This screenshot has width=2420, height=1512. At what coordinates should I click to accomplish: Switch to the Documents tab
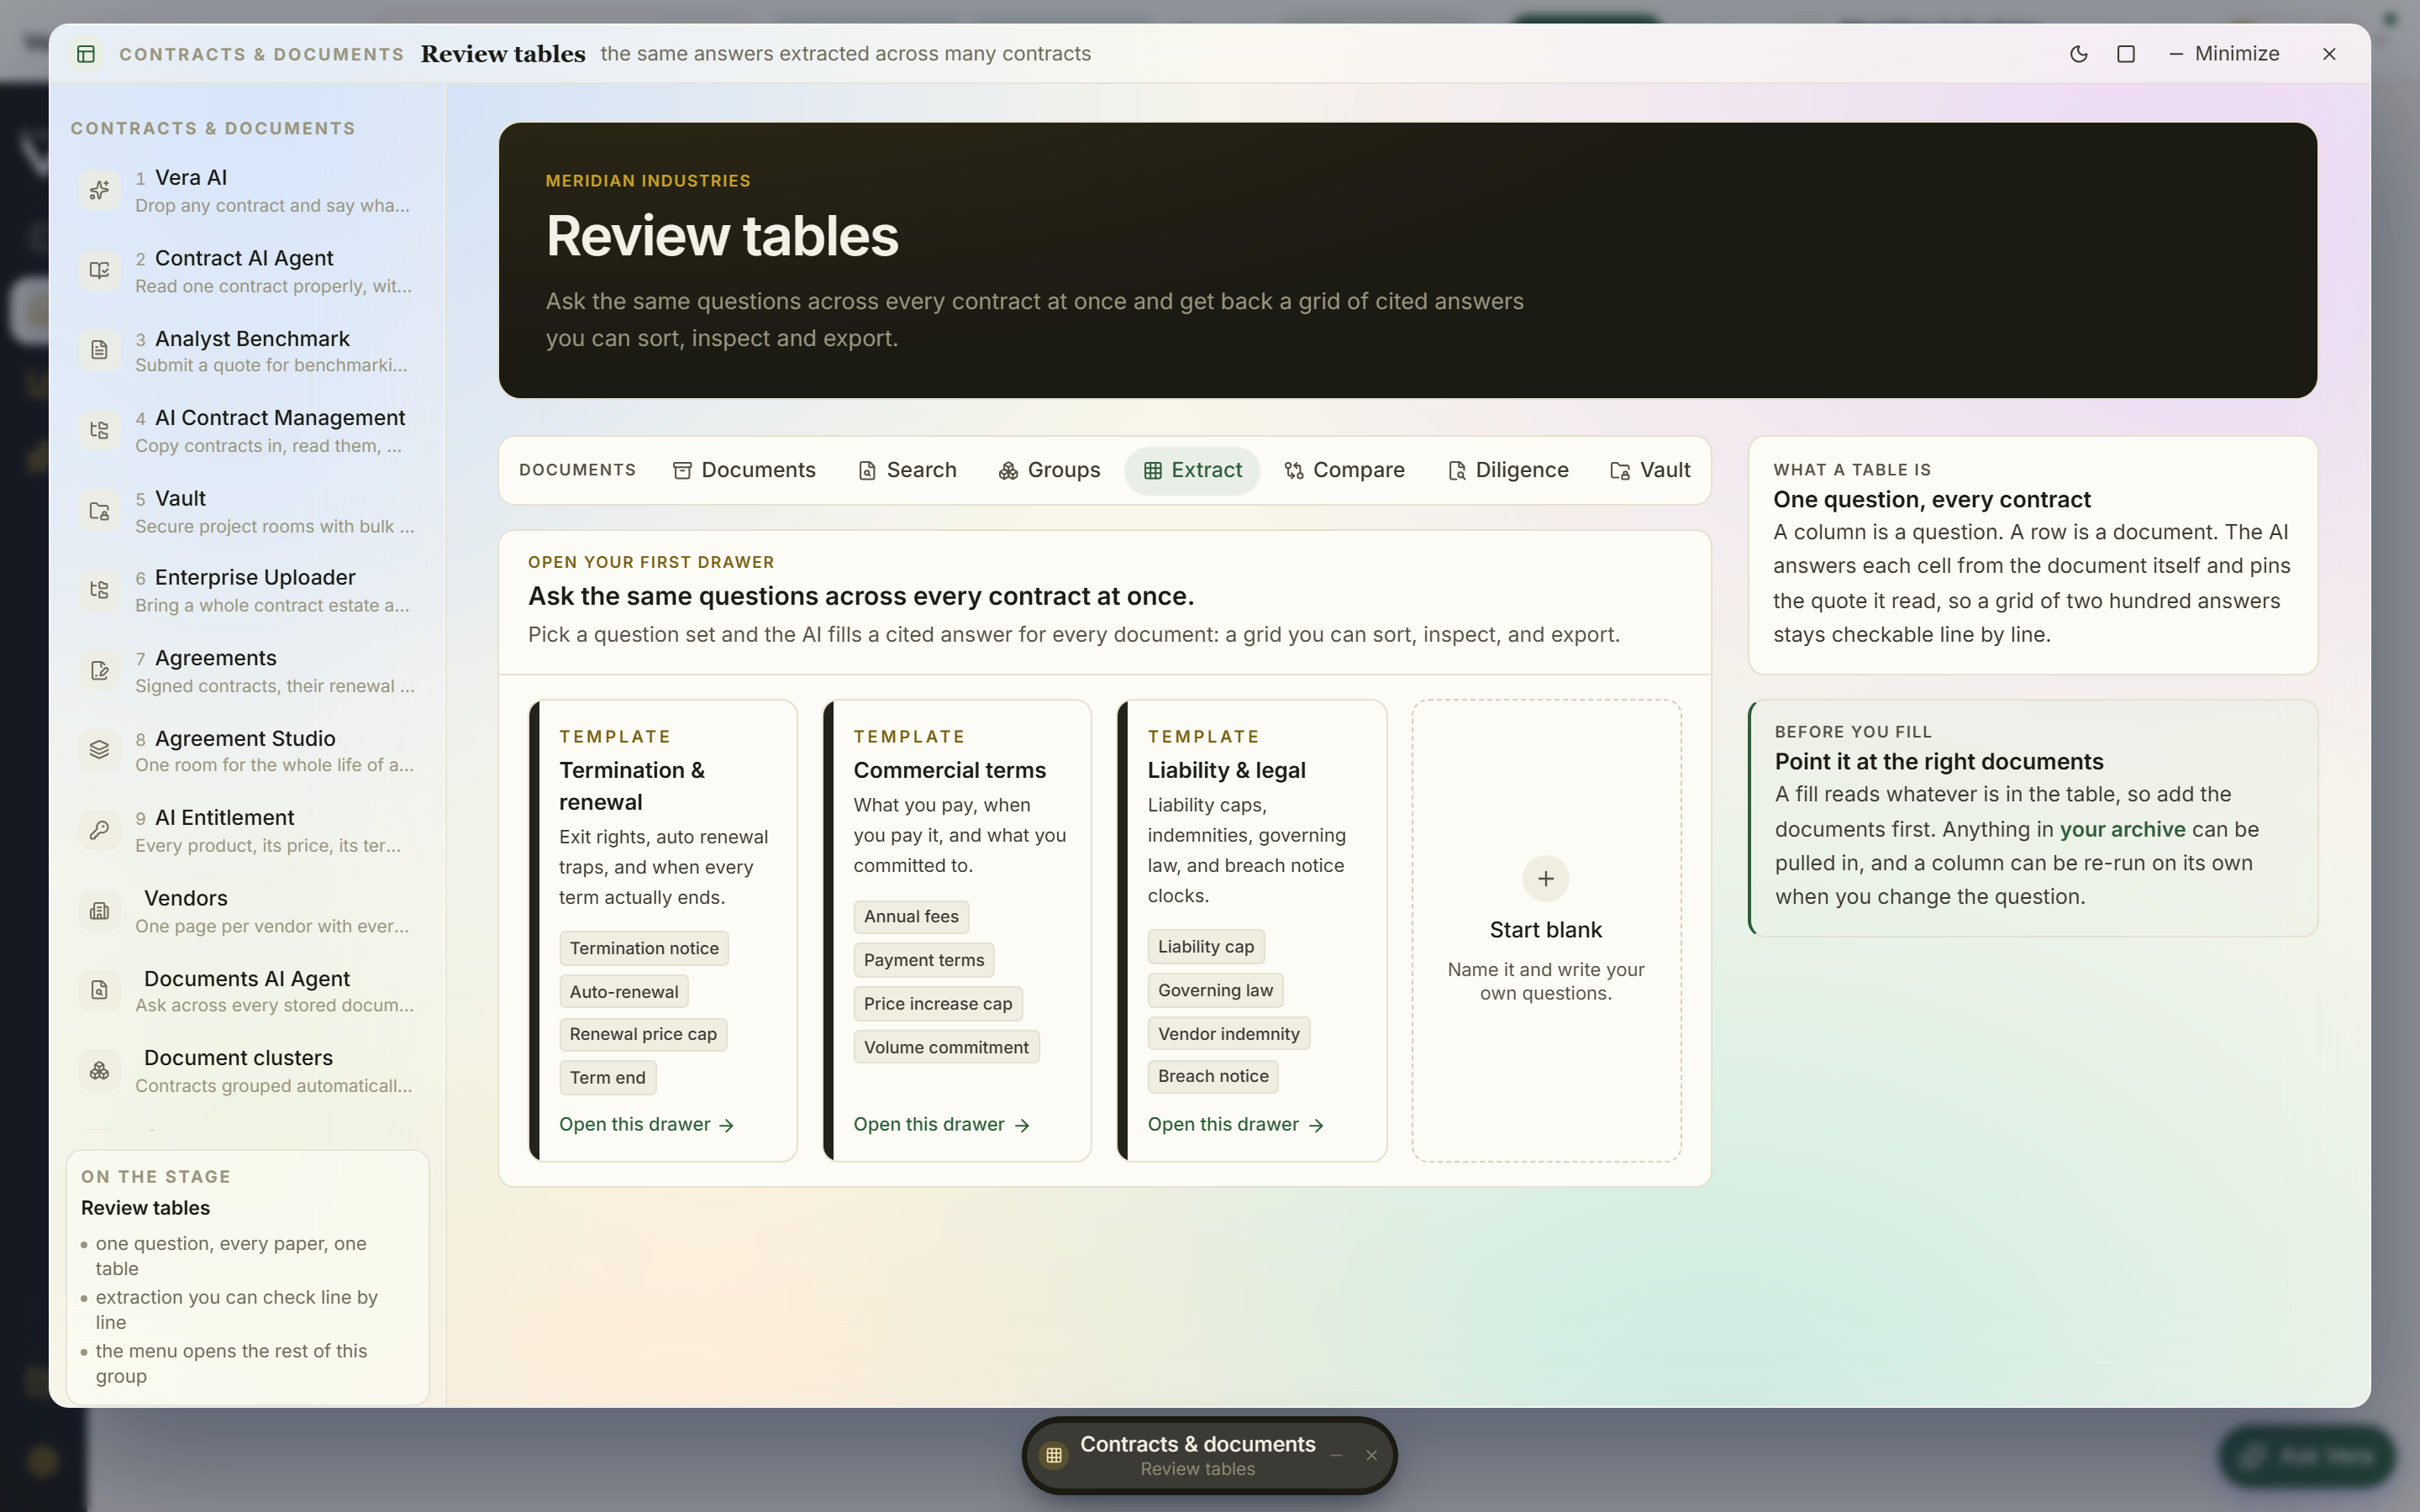coord(744,470)
